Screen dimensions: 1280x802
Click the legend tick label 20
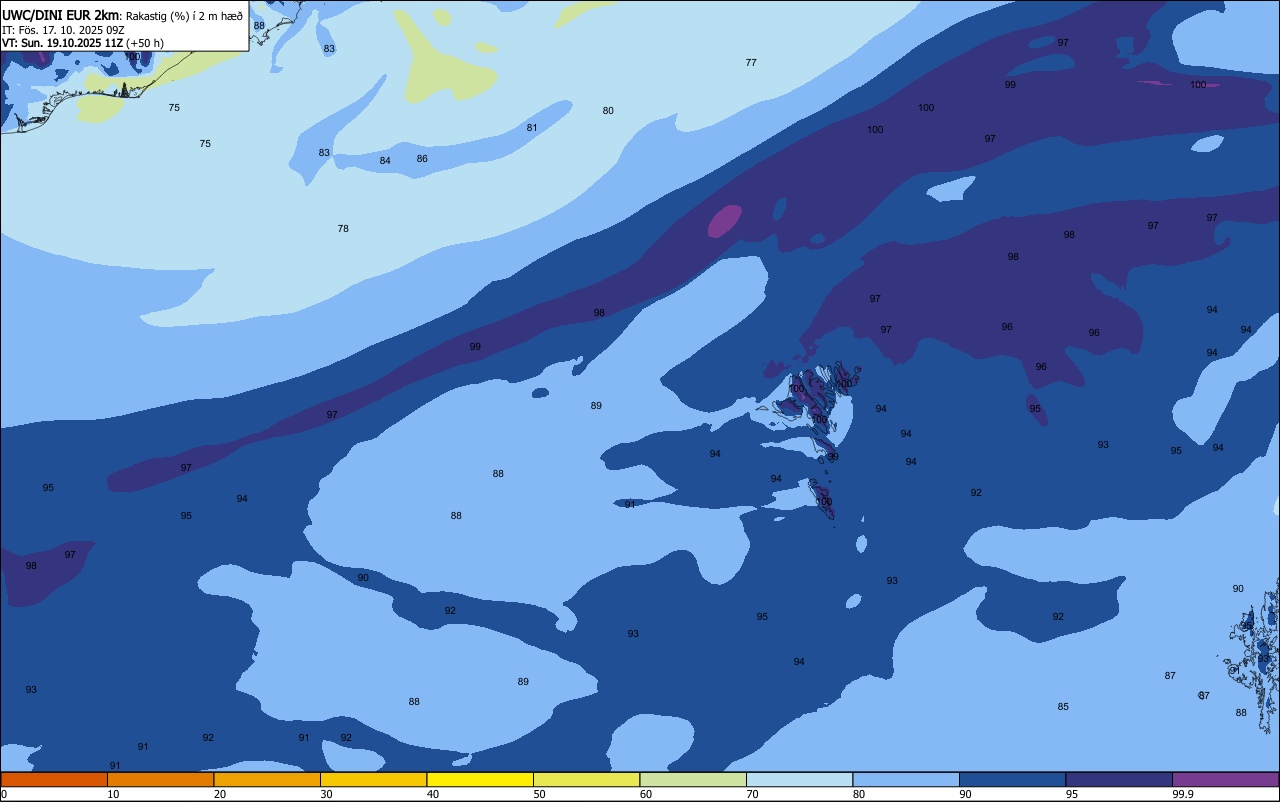tap(220, 794)
